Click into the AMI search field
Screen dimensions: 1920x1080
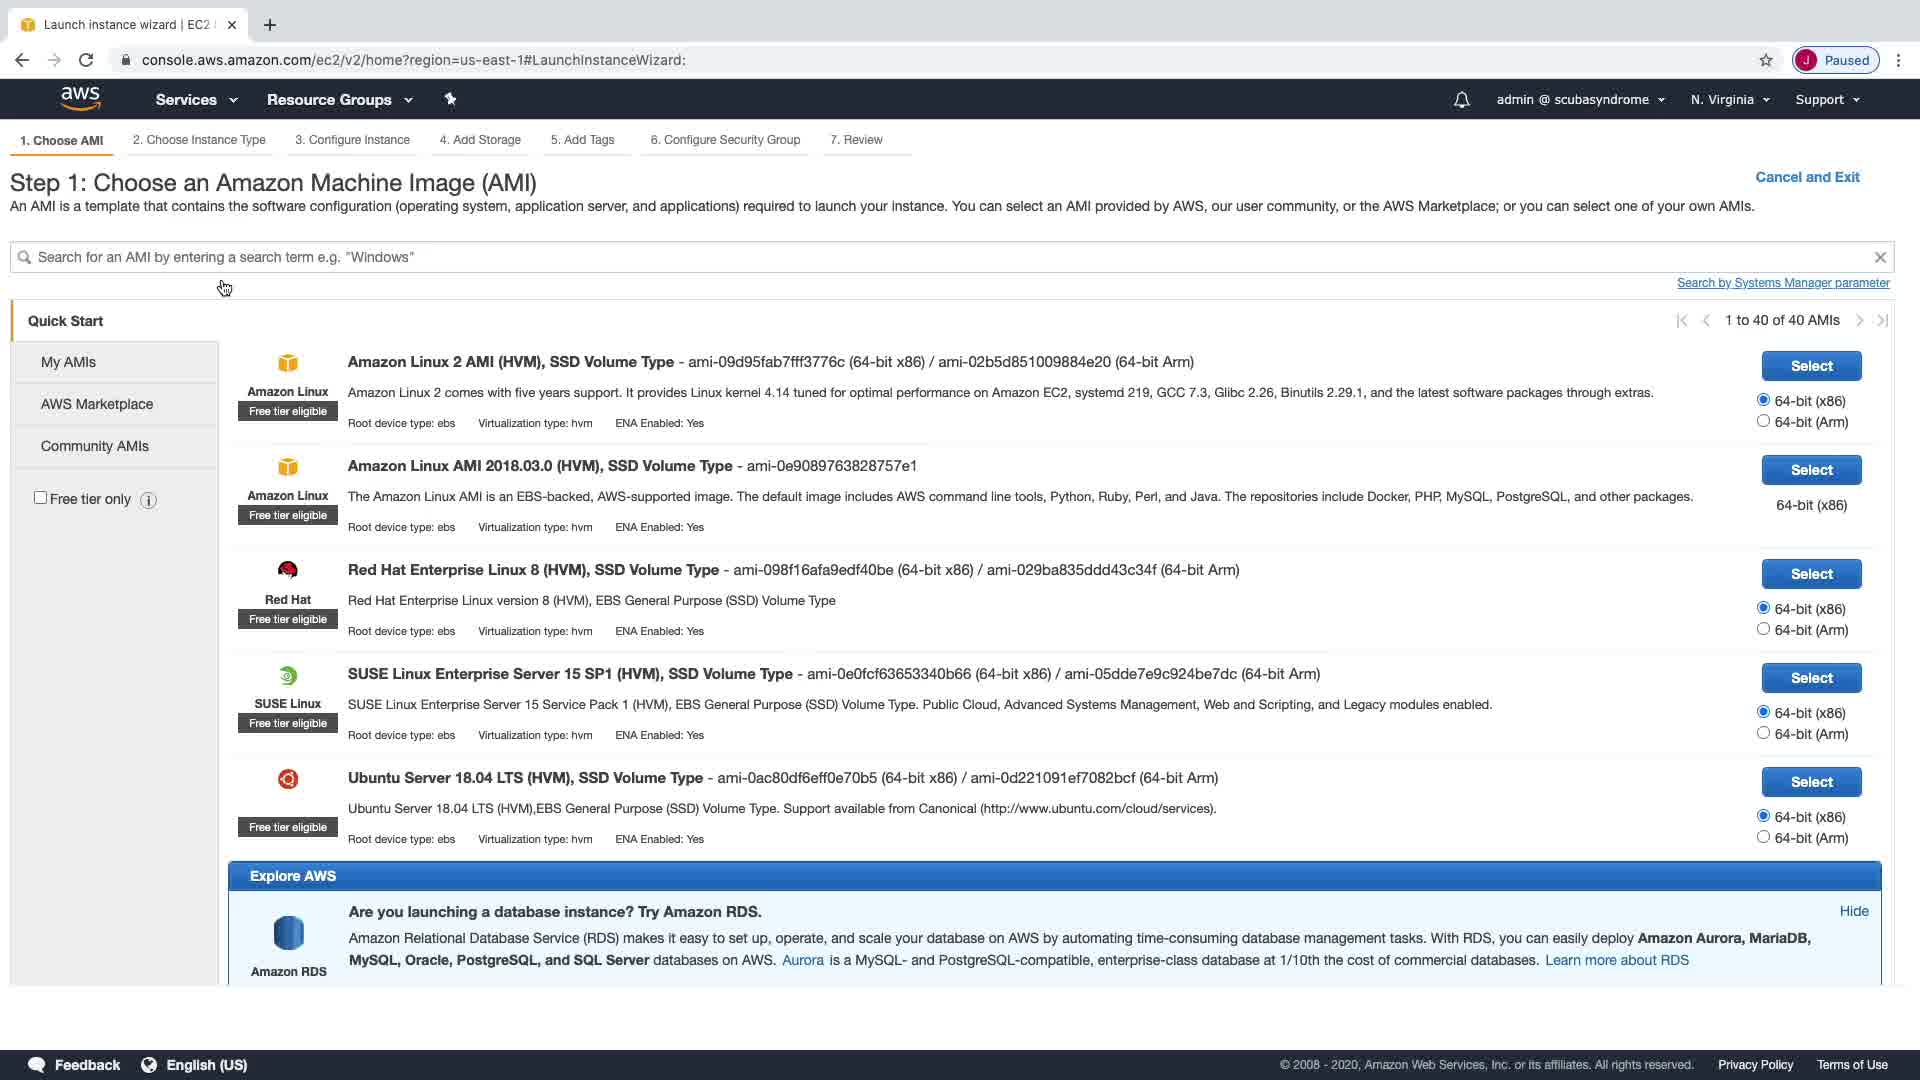(900, 257)
